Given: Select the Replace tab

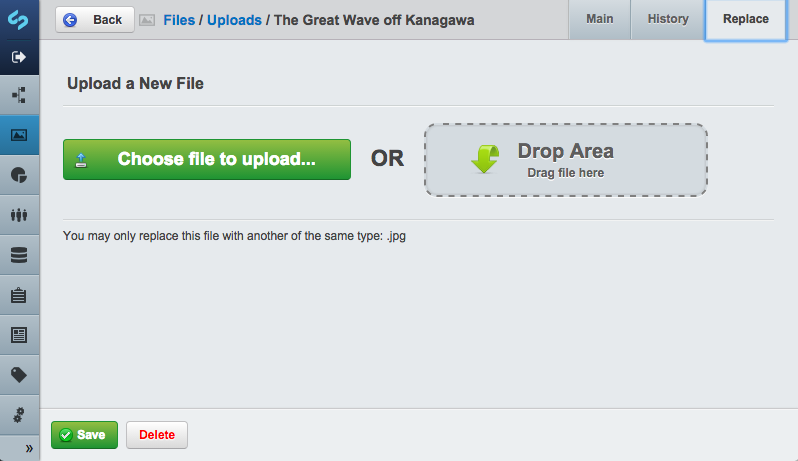Looking at the screenshot, I should 746,19.
